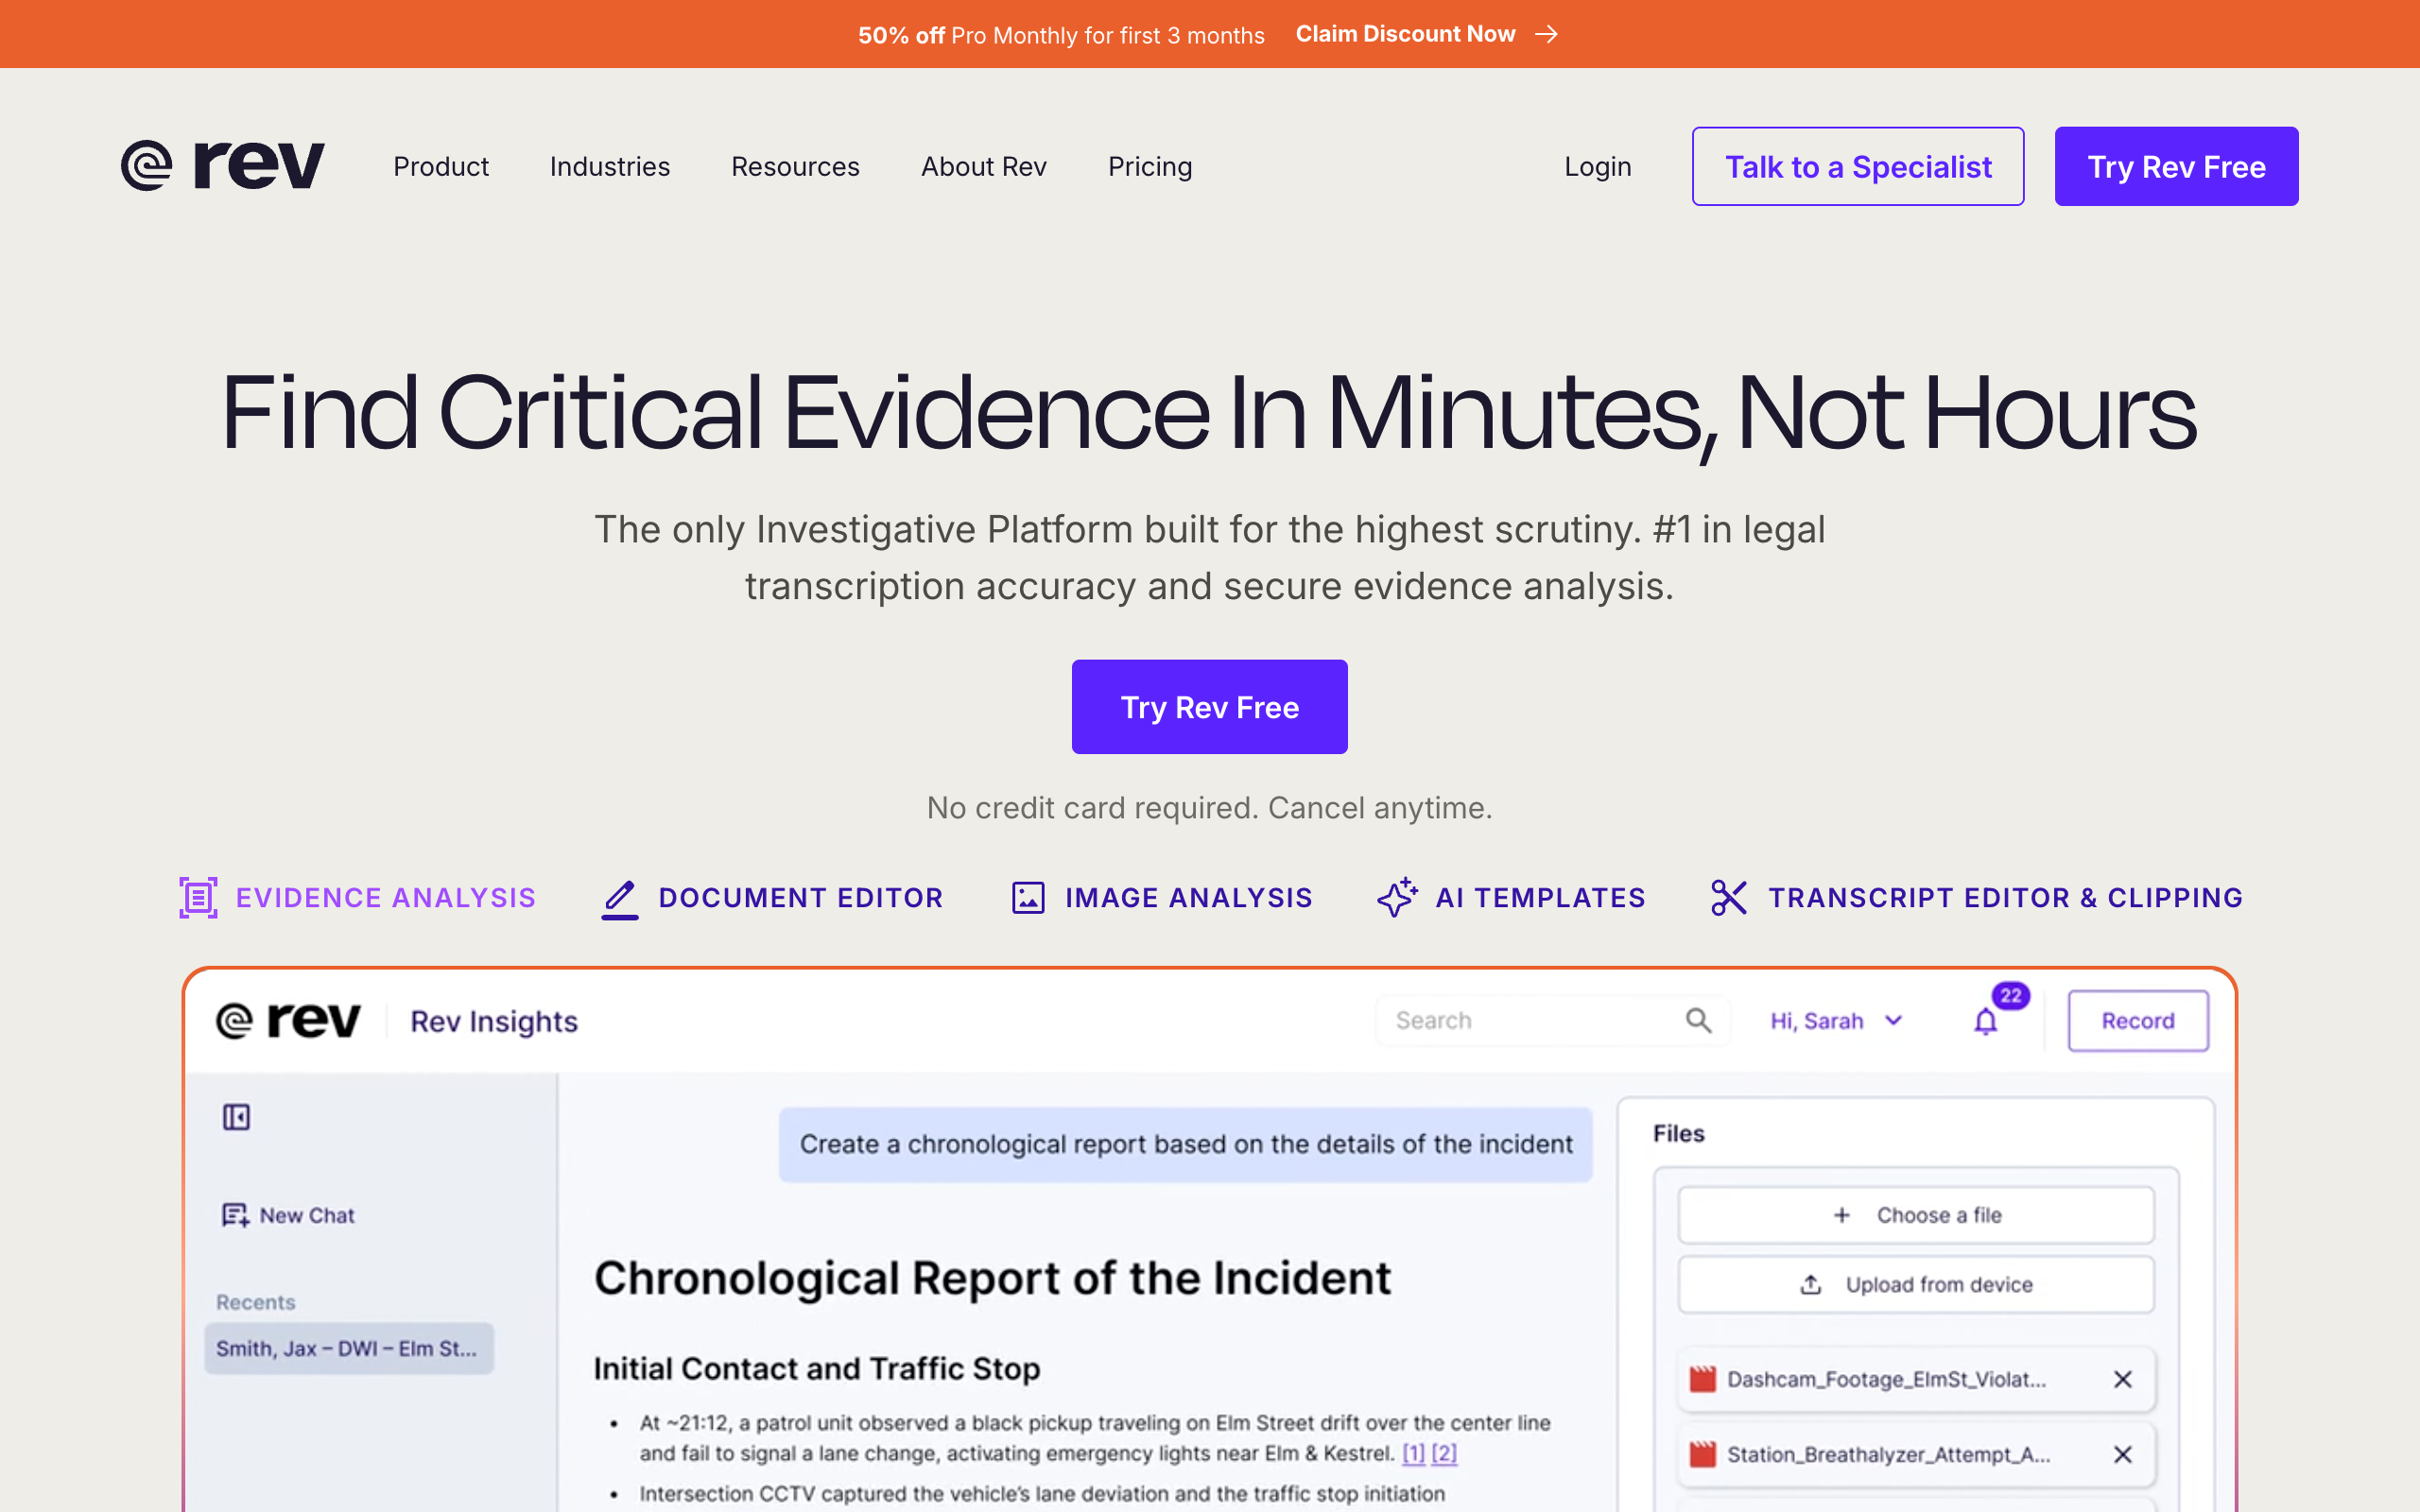The height and width of the screenshot is (1512, 2420).
Task: Click the search magnifier icon
Action: tap(1698, 1020)
